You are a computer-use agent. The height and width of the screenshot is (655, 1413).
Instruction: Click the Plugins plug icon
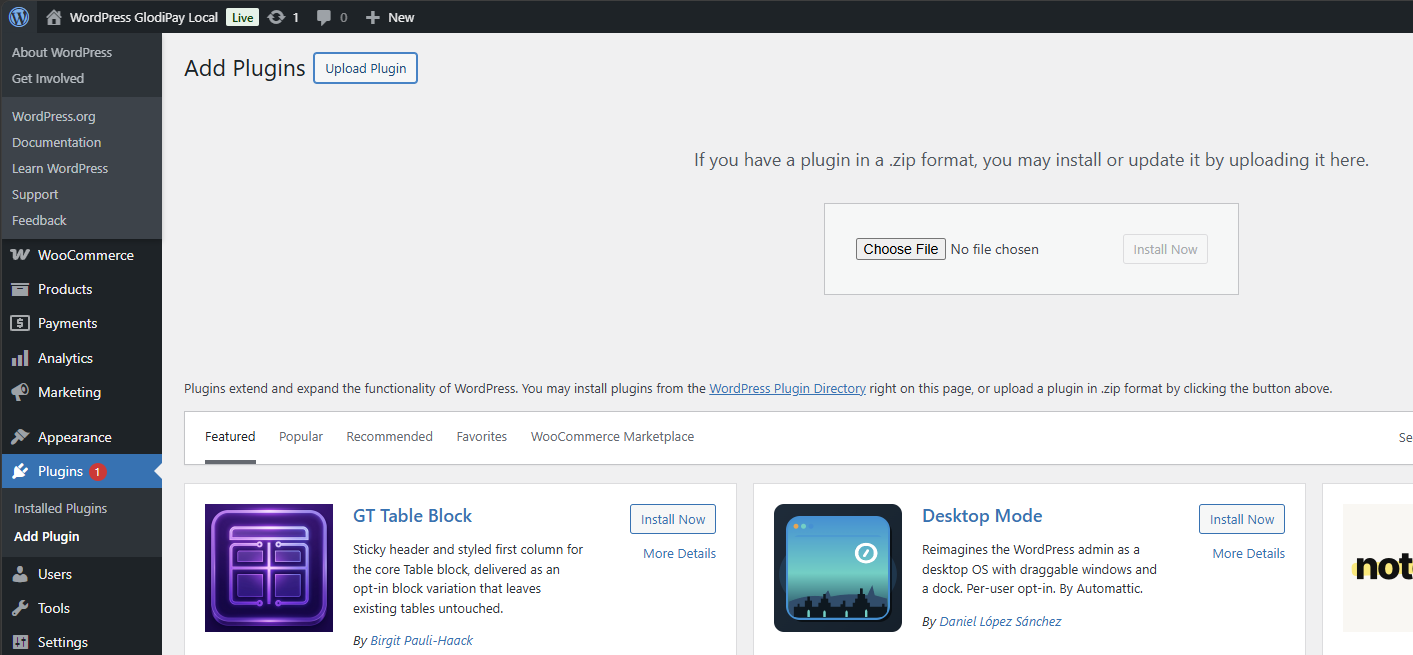point(20,471)
